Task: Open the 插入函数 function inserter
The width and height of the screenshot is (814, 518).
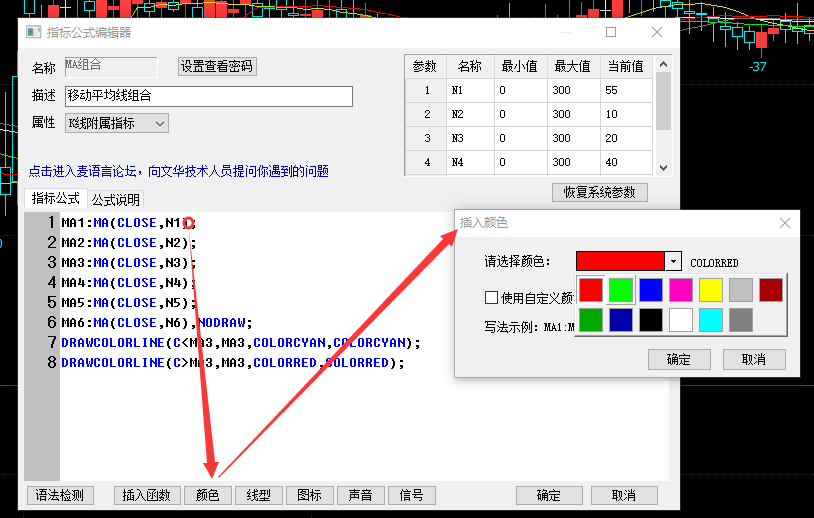Action: (x=146, y=495)
